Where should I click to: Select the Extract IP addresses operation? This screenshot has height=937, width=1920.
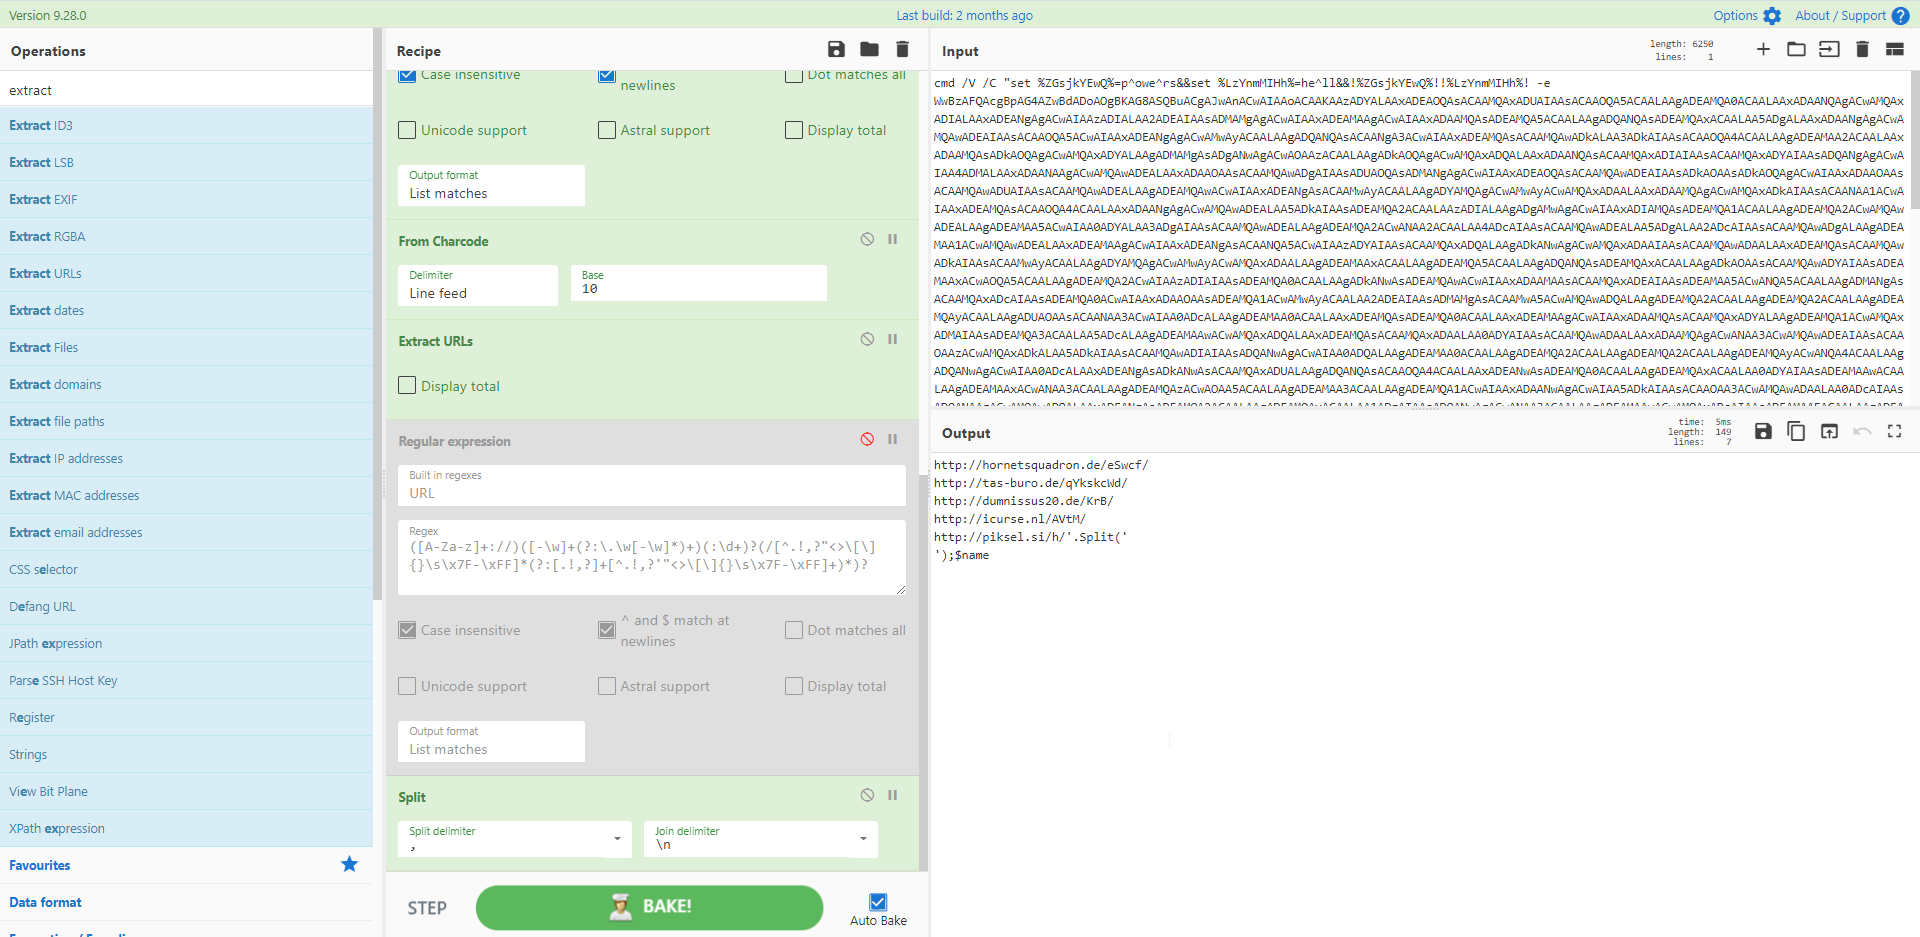coord(186,458)
